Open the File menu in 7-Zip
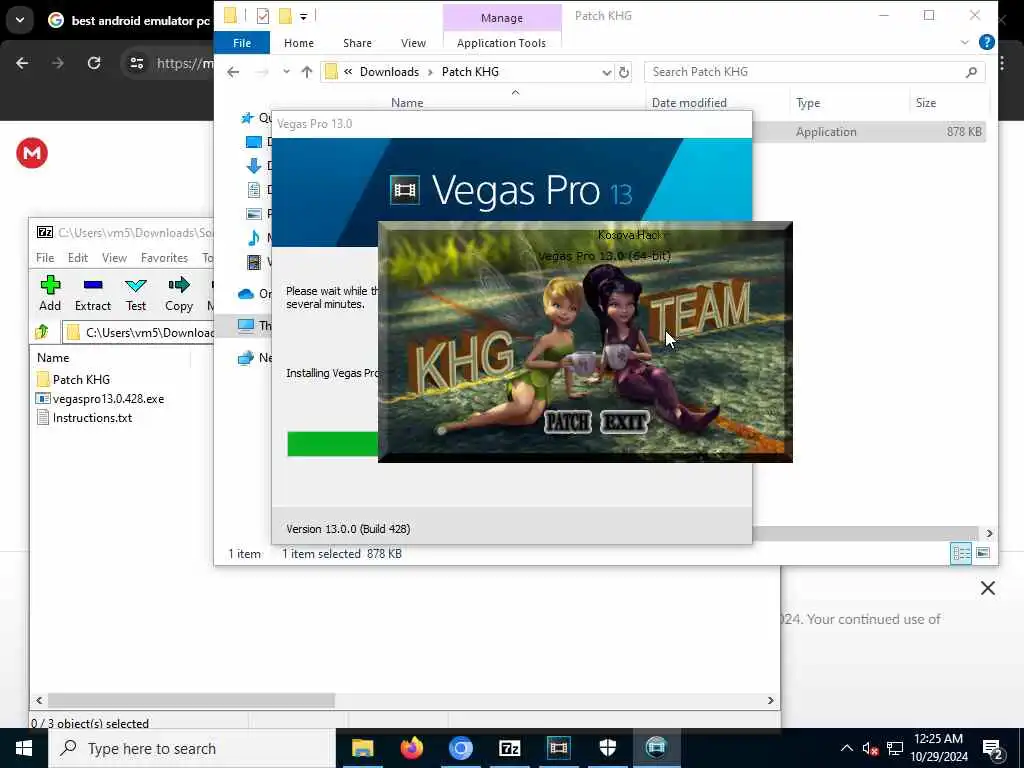This screenshot has width=1024, height=768. (x=45, y=258)
